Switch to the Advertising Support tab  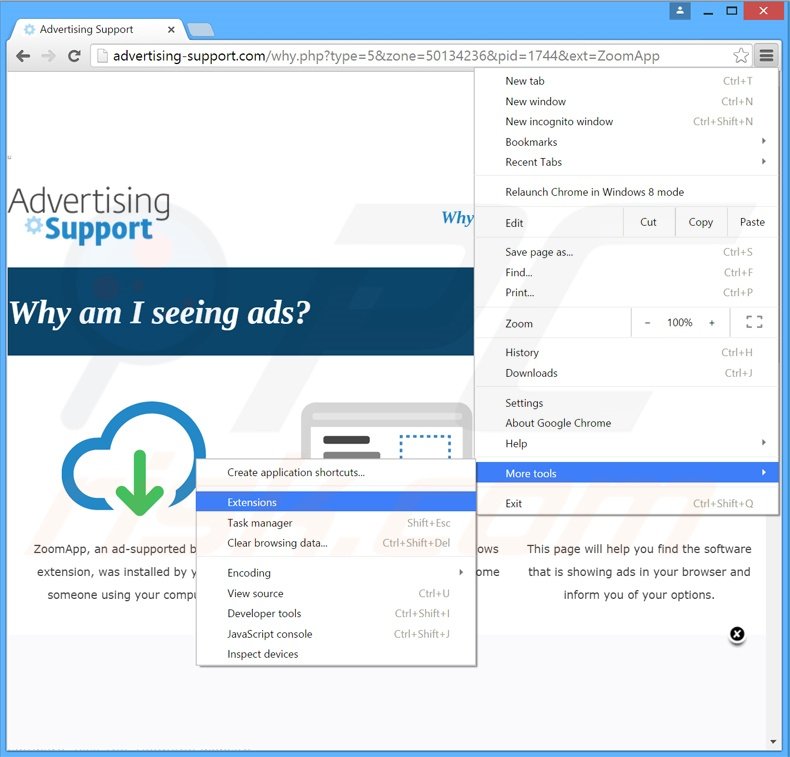[x=98, y=30]
